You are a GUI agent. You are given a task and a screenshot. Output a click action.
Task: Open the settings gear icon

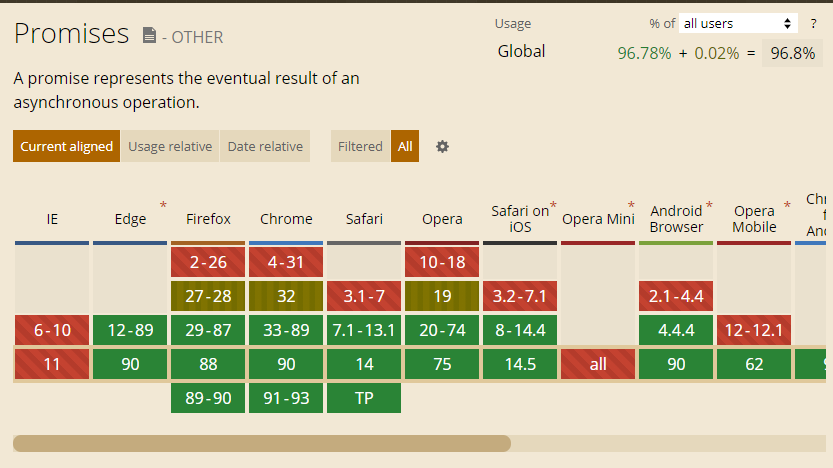pos(442,147)
